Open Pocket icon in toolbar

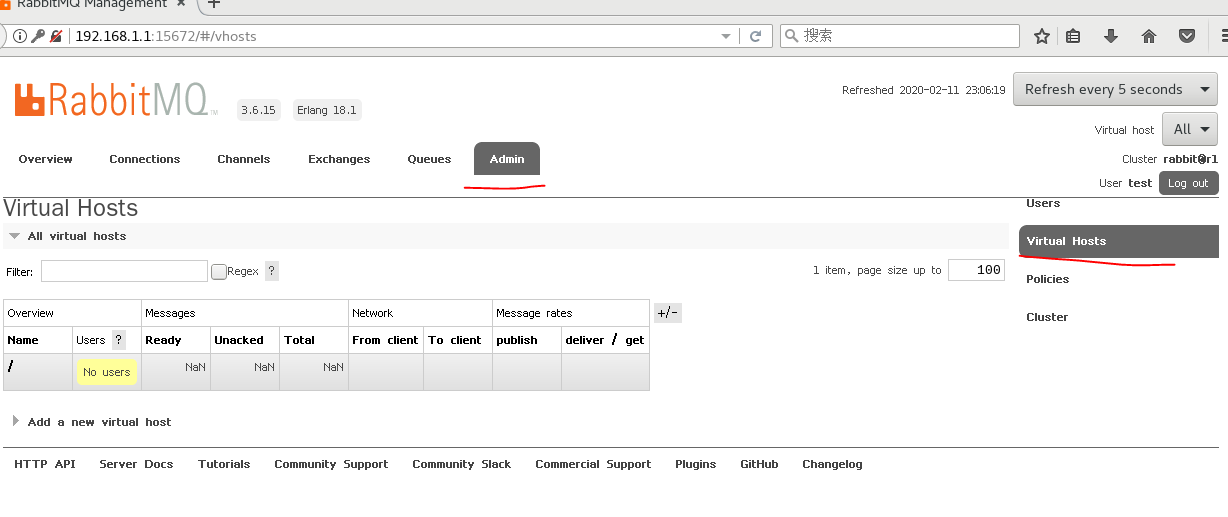point(1187,36)
